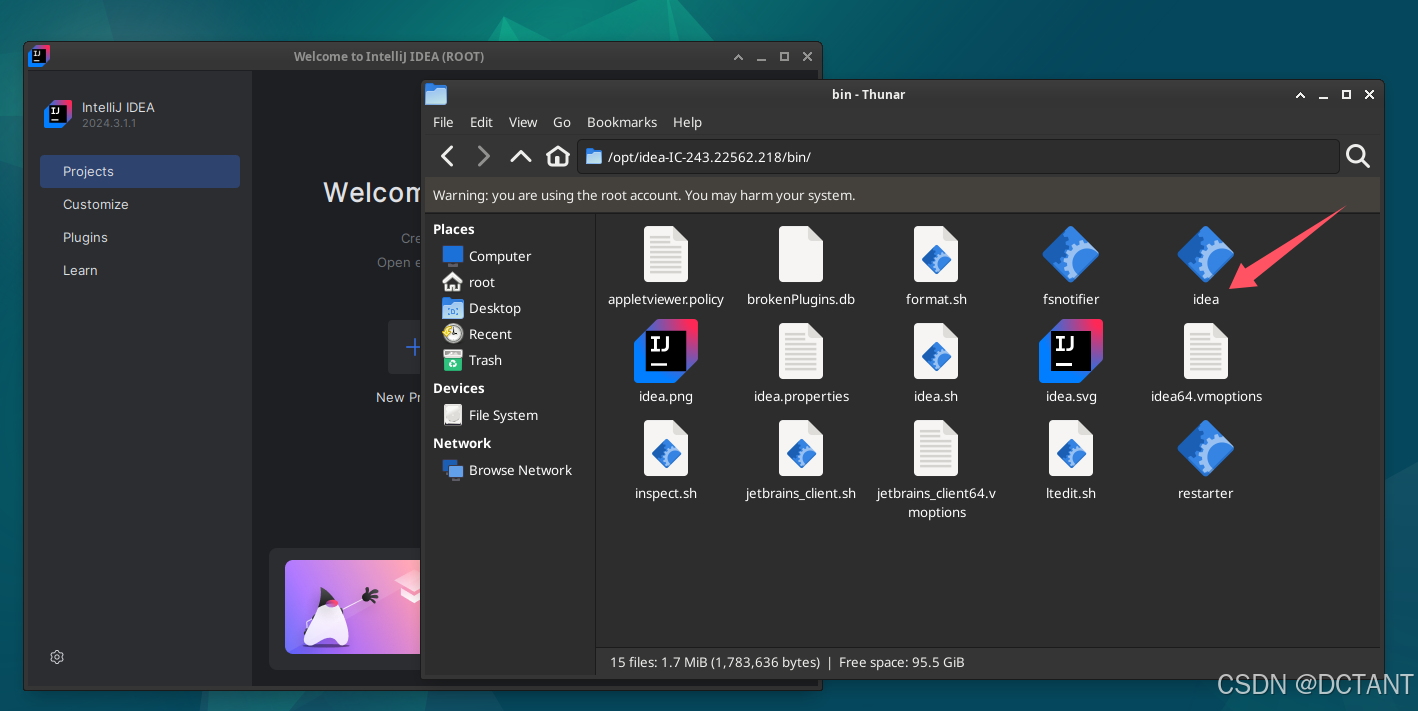Minimize the IntelliJ Welcome window
The width and height of the screenshot is (1418, 711).
click(762, 57)
